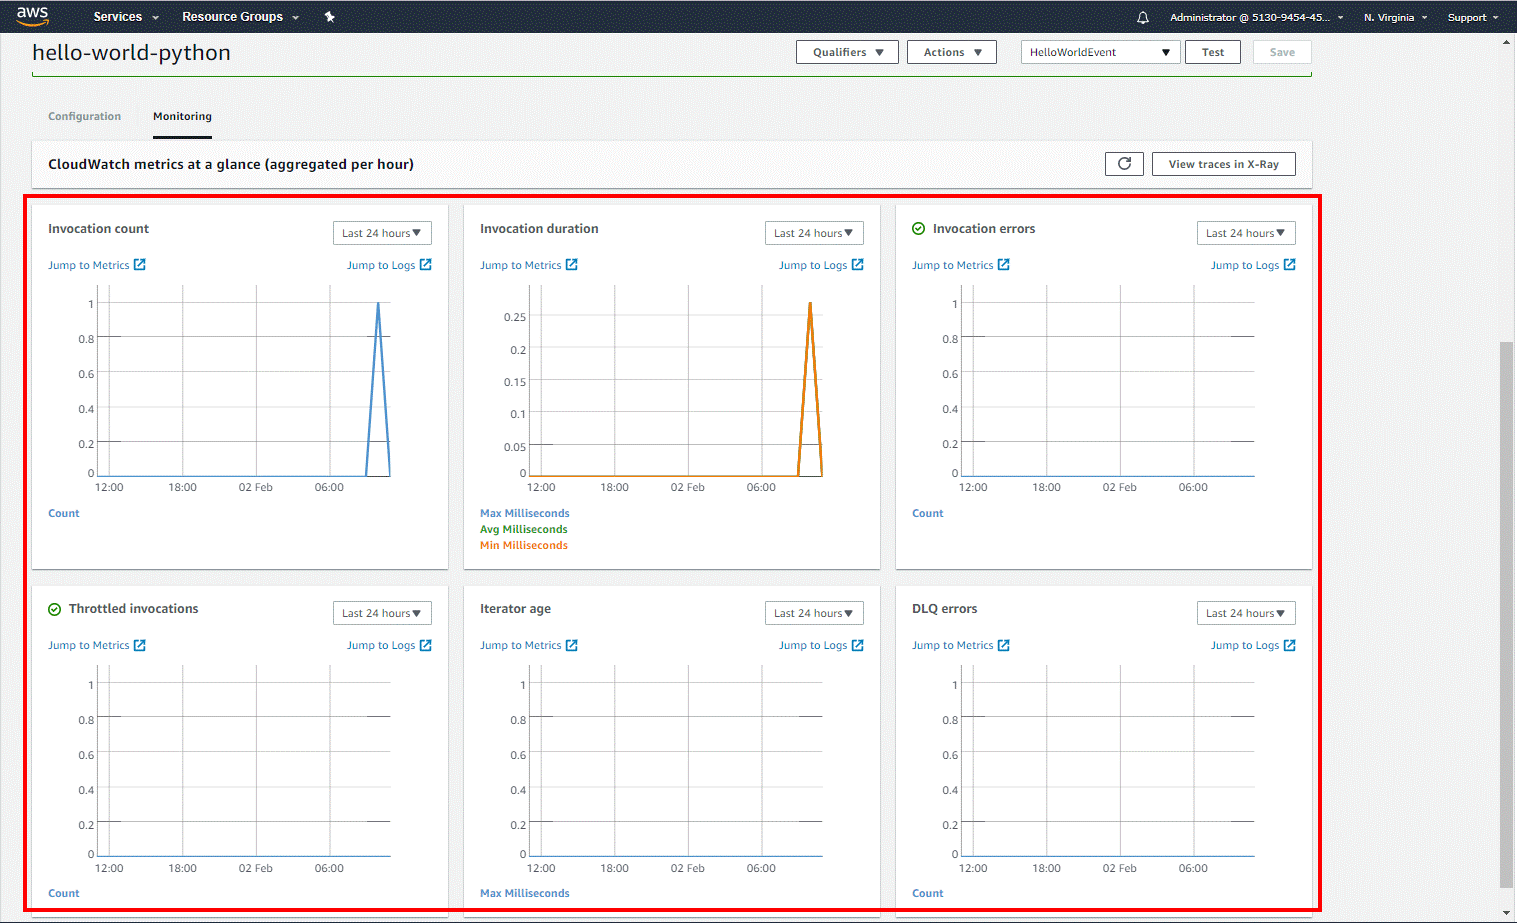Open Invocation duration time range dropdown
Viewport: 1517px width, 923px height.
(x=814, y=233)
